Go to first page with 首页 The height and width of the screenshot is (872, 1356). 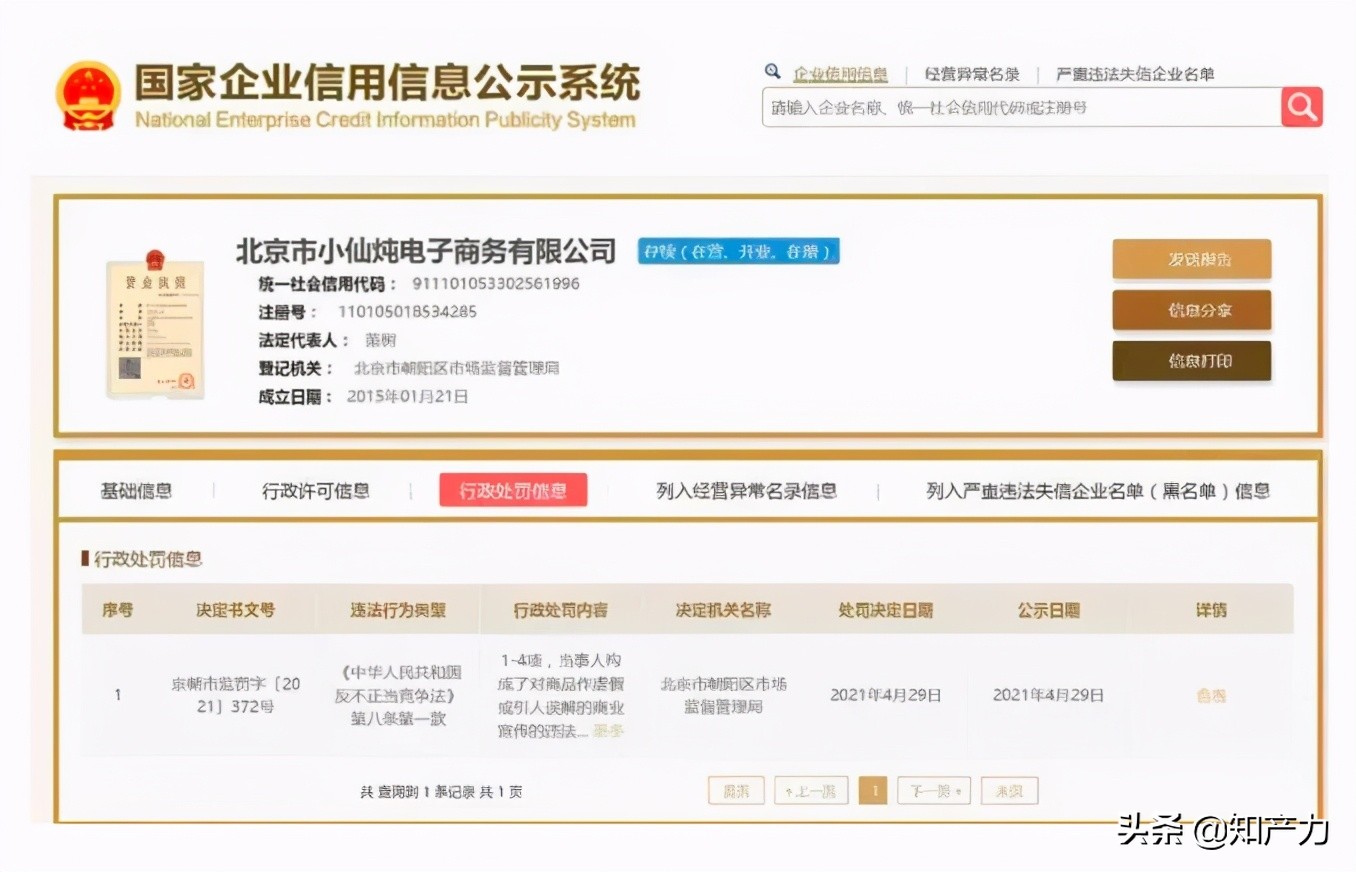tap(736, 791)
